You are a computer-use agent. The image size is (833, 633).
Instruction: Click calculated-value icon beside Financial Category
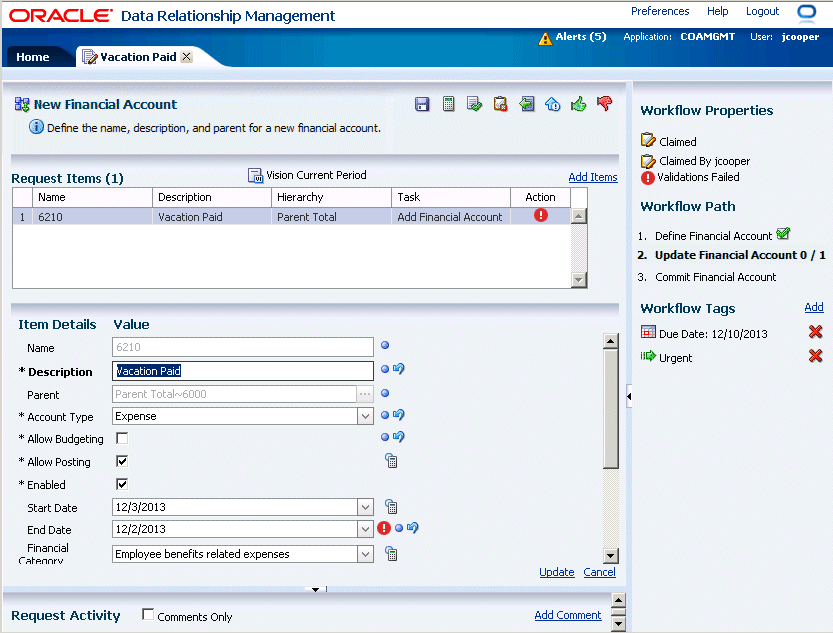[x=392, y=554]
